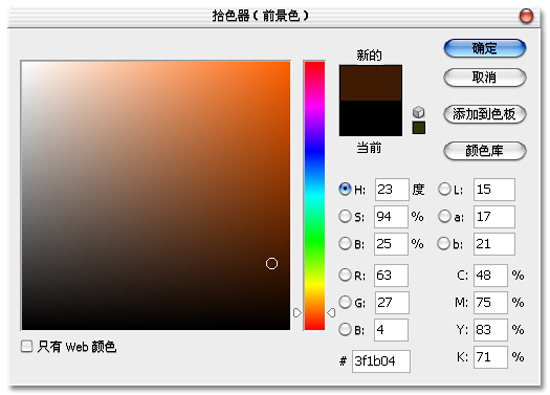This screenshot has width=550, height=395.
Task: Click the C cyan field showing 48
Action: 490,275
